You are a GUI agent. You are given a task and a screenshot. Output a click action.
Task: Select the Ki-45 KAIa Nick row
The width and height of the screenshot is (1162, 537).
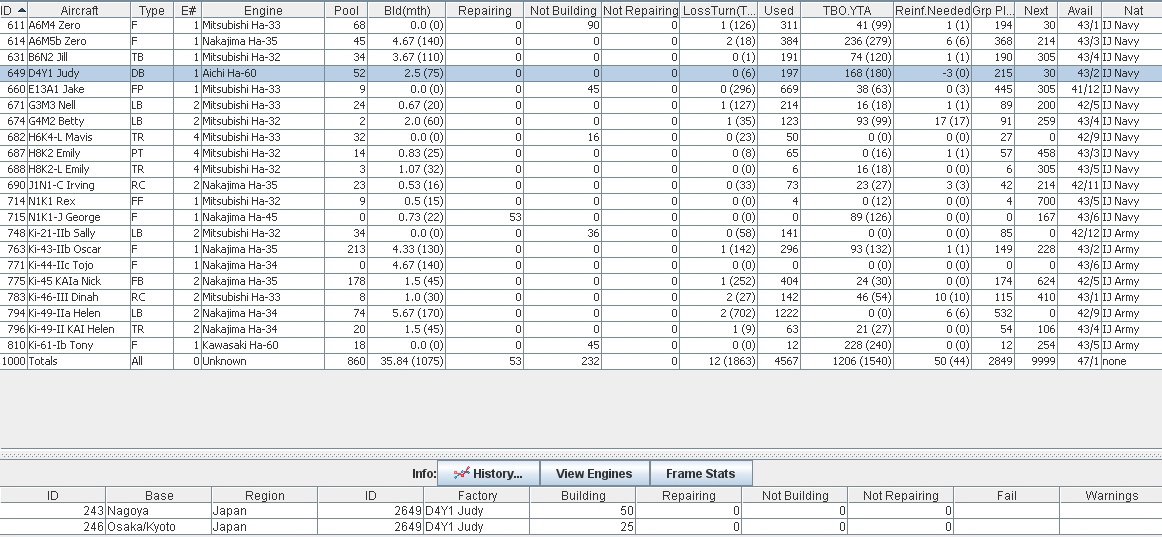(581, 281)
